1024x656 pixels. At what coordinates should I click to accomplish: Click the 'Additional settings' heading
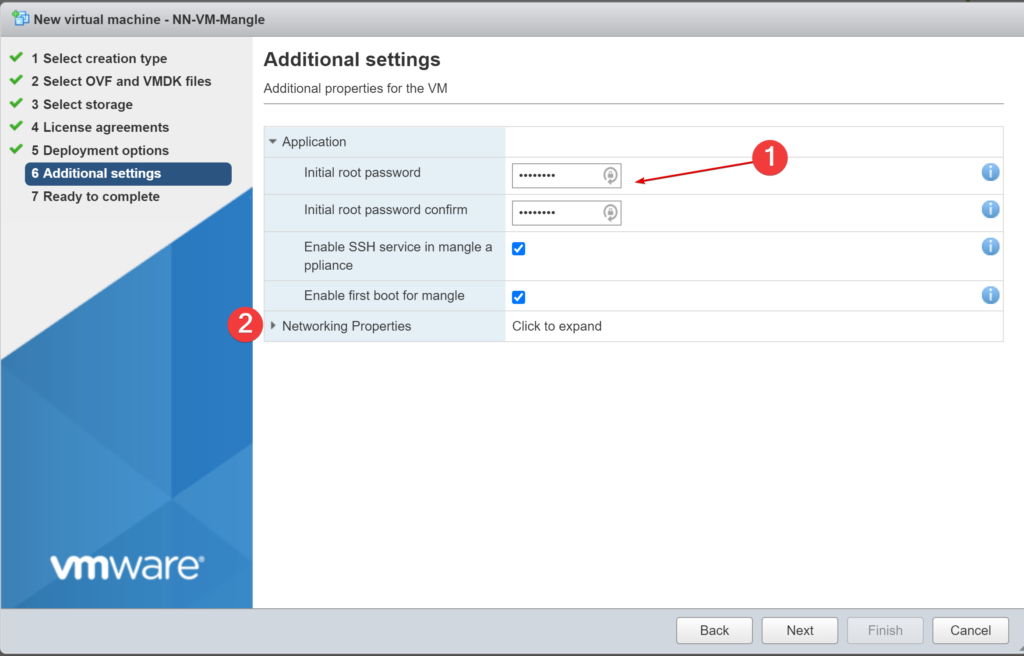click(352, 59)
